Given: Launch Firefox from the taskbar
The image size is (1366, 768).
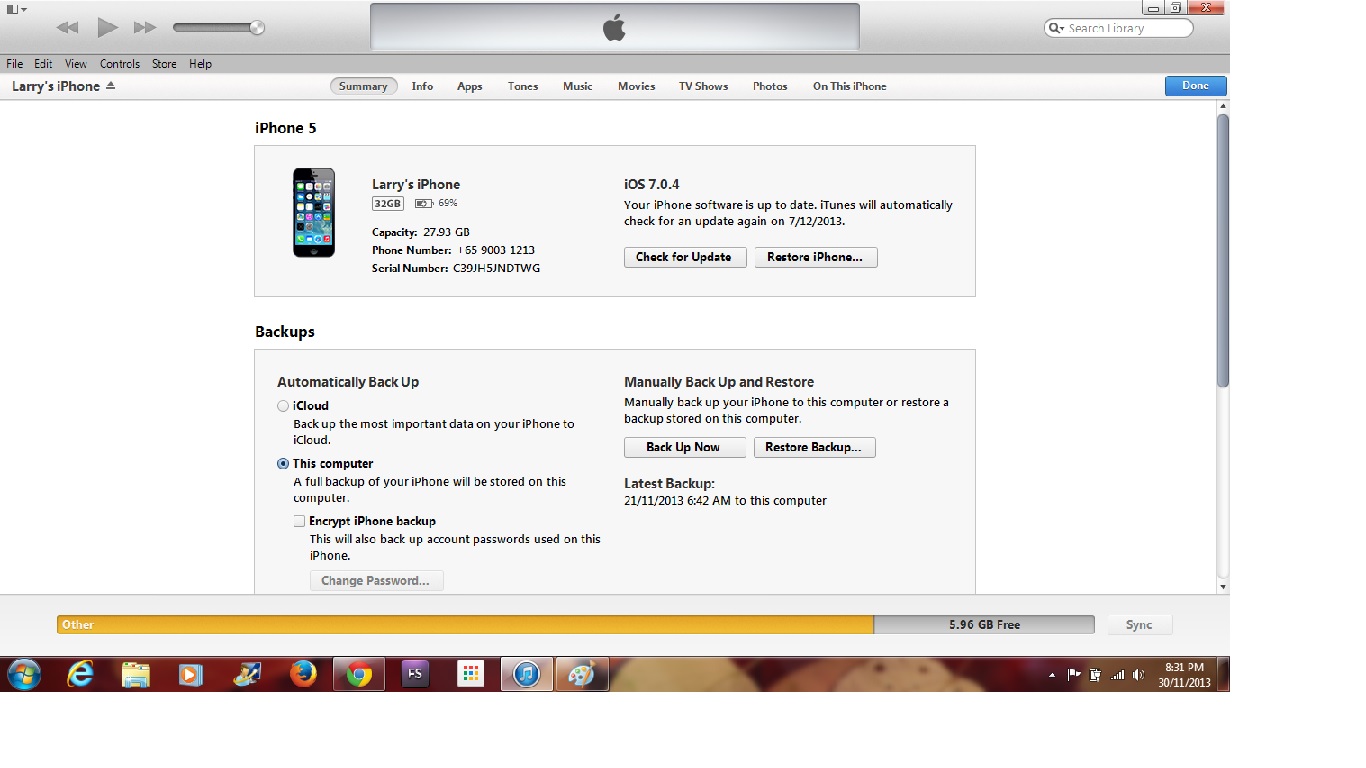Looking at the screenshot, I should click(302, 675).
